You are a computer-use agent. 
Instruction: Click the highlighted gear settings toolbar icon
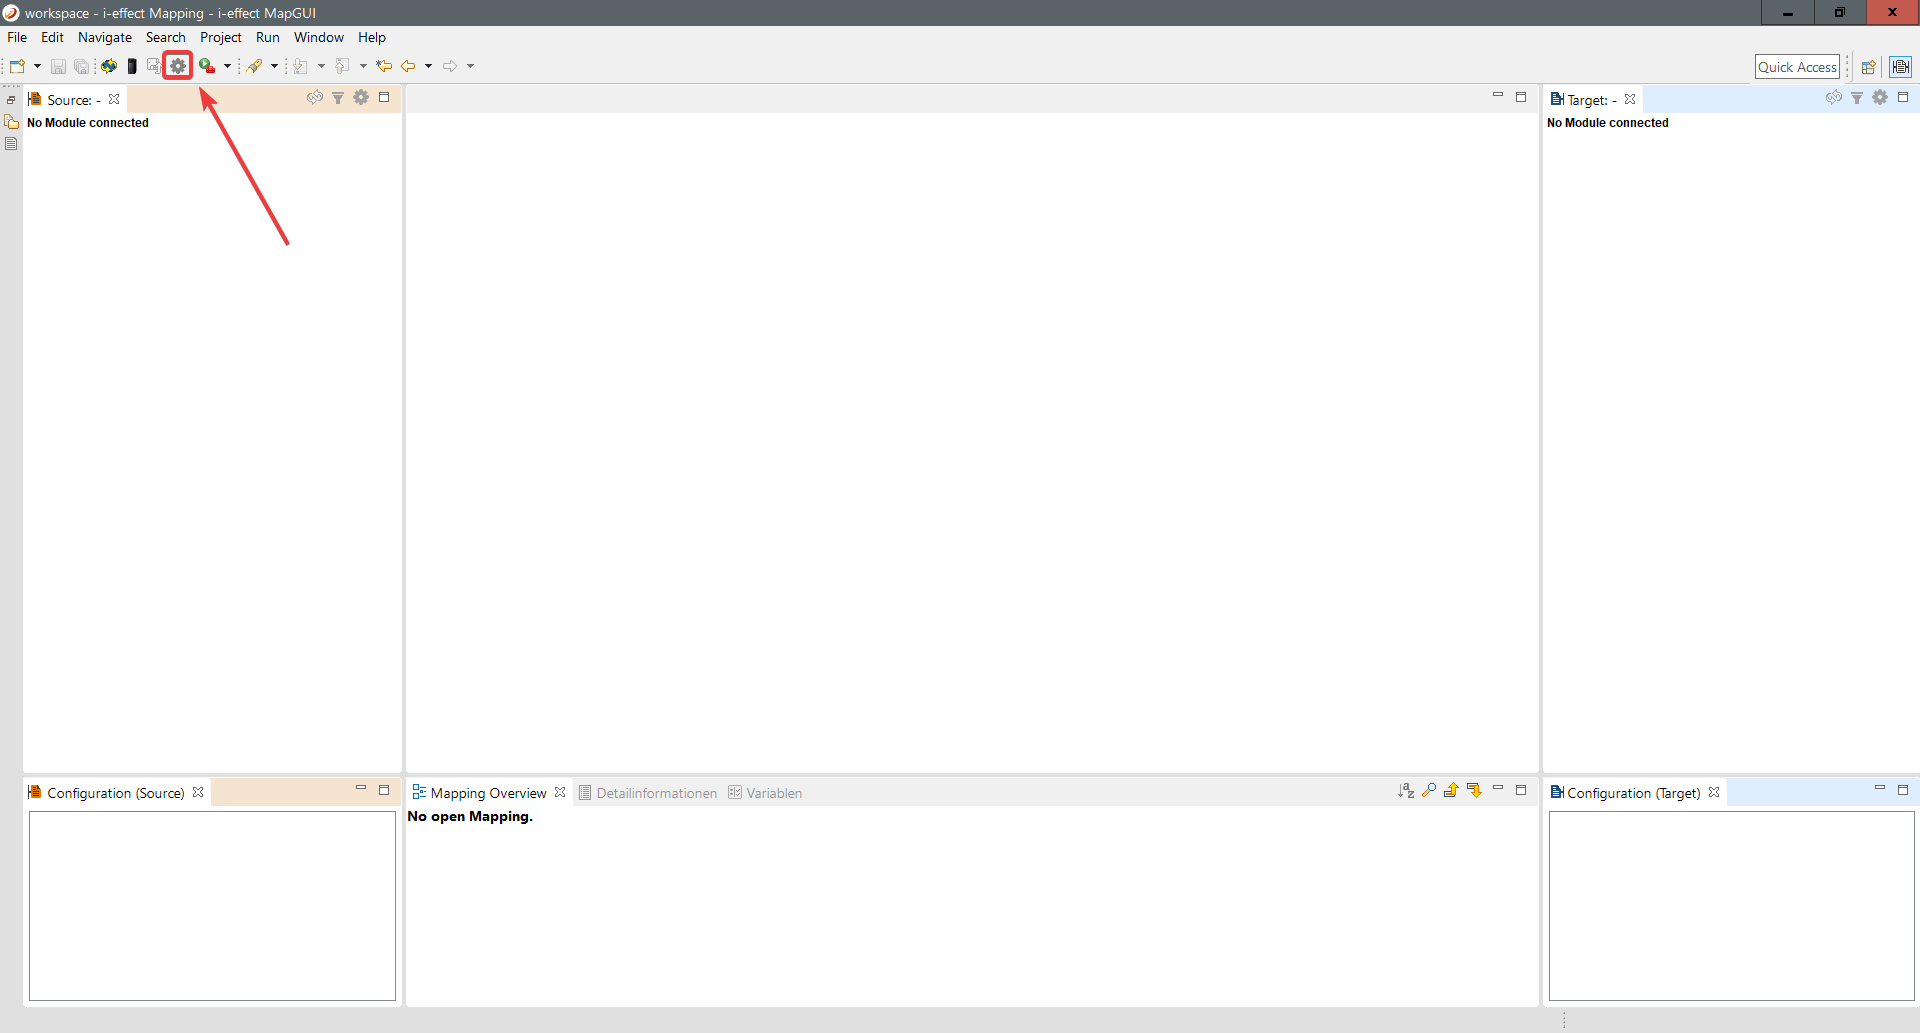click(x=178, y=66)
